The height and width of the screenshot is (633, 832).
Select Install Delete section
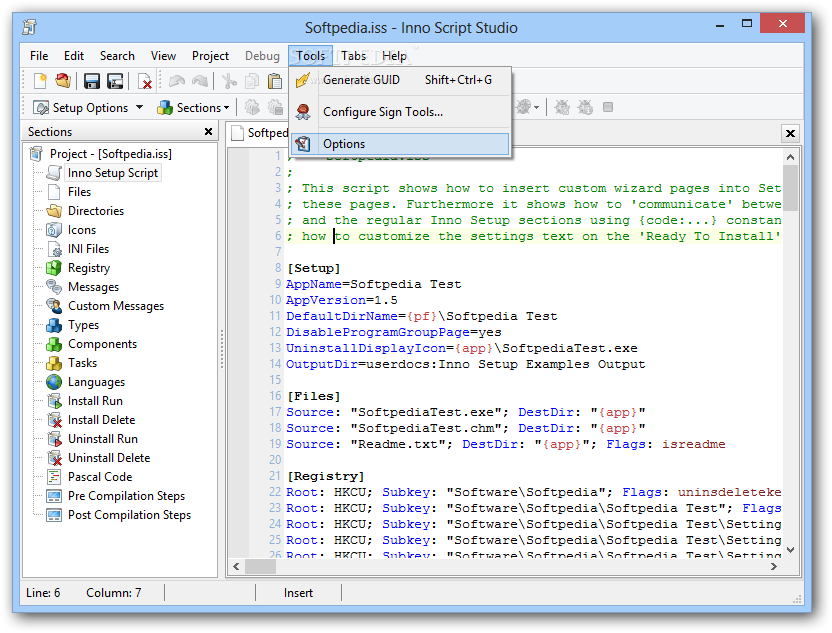point(101,420)
